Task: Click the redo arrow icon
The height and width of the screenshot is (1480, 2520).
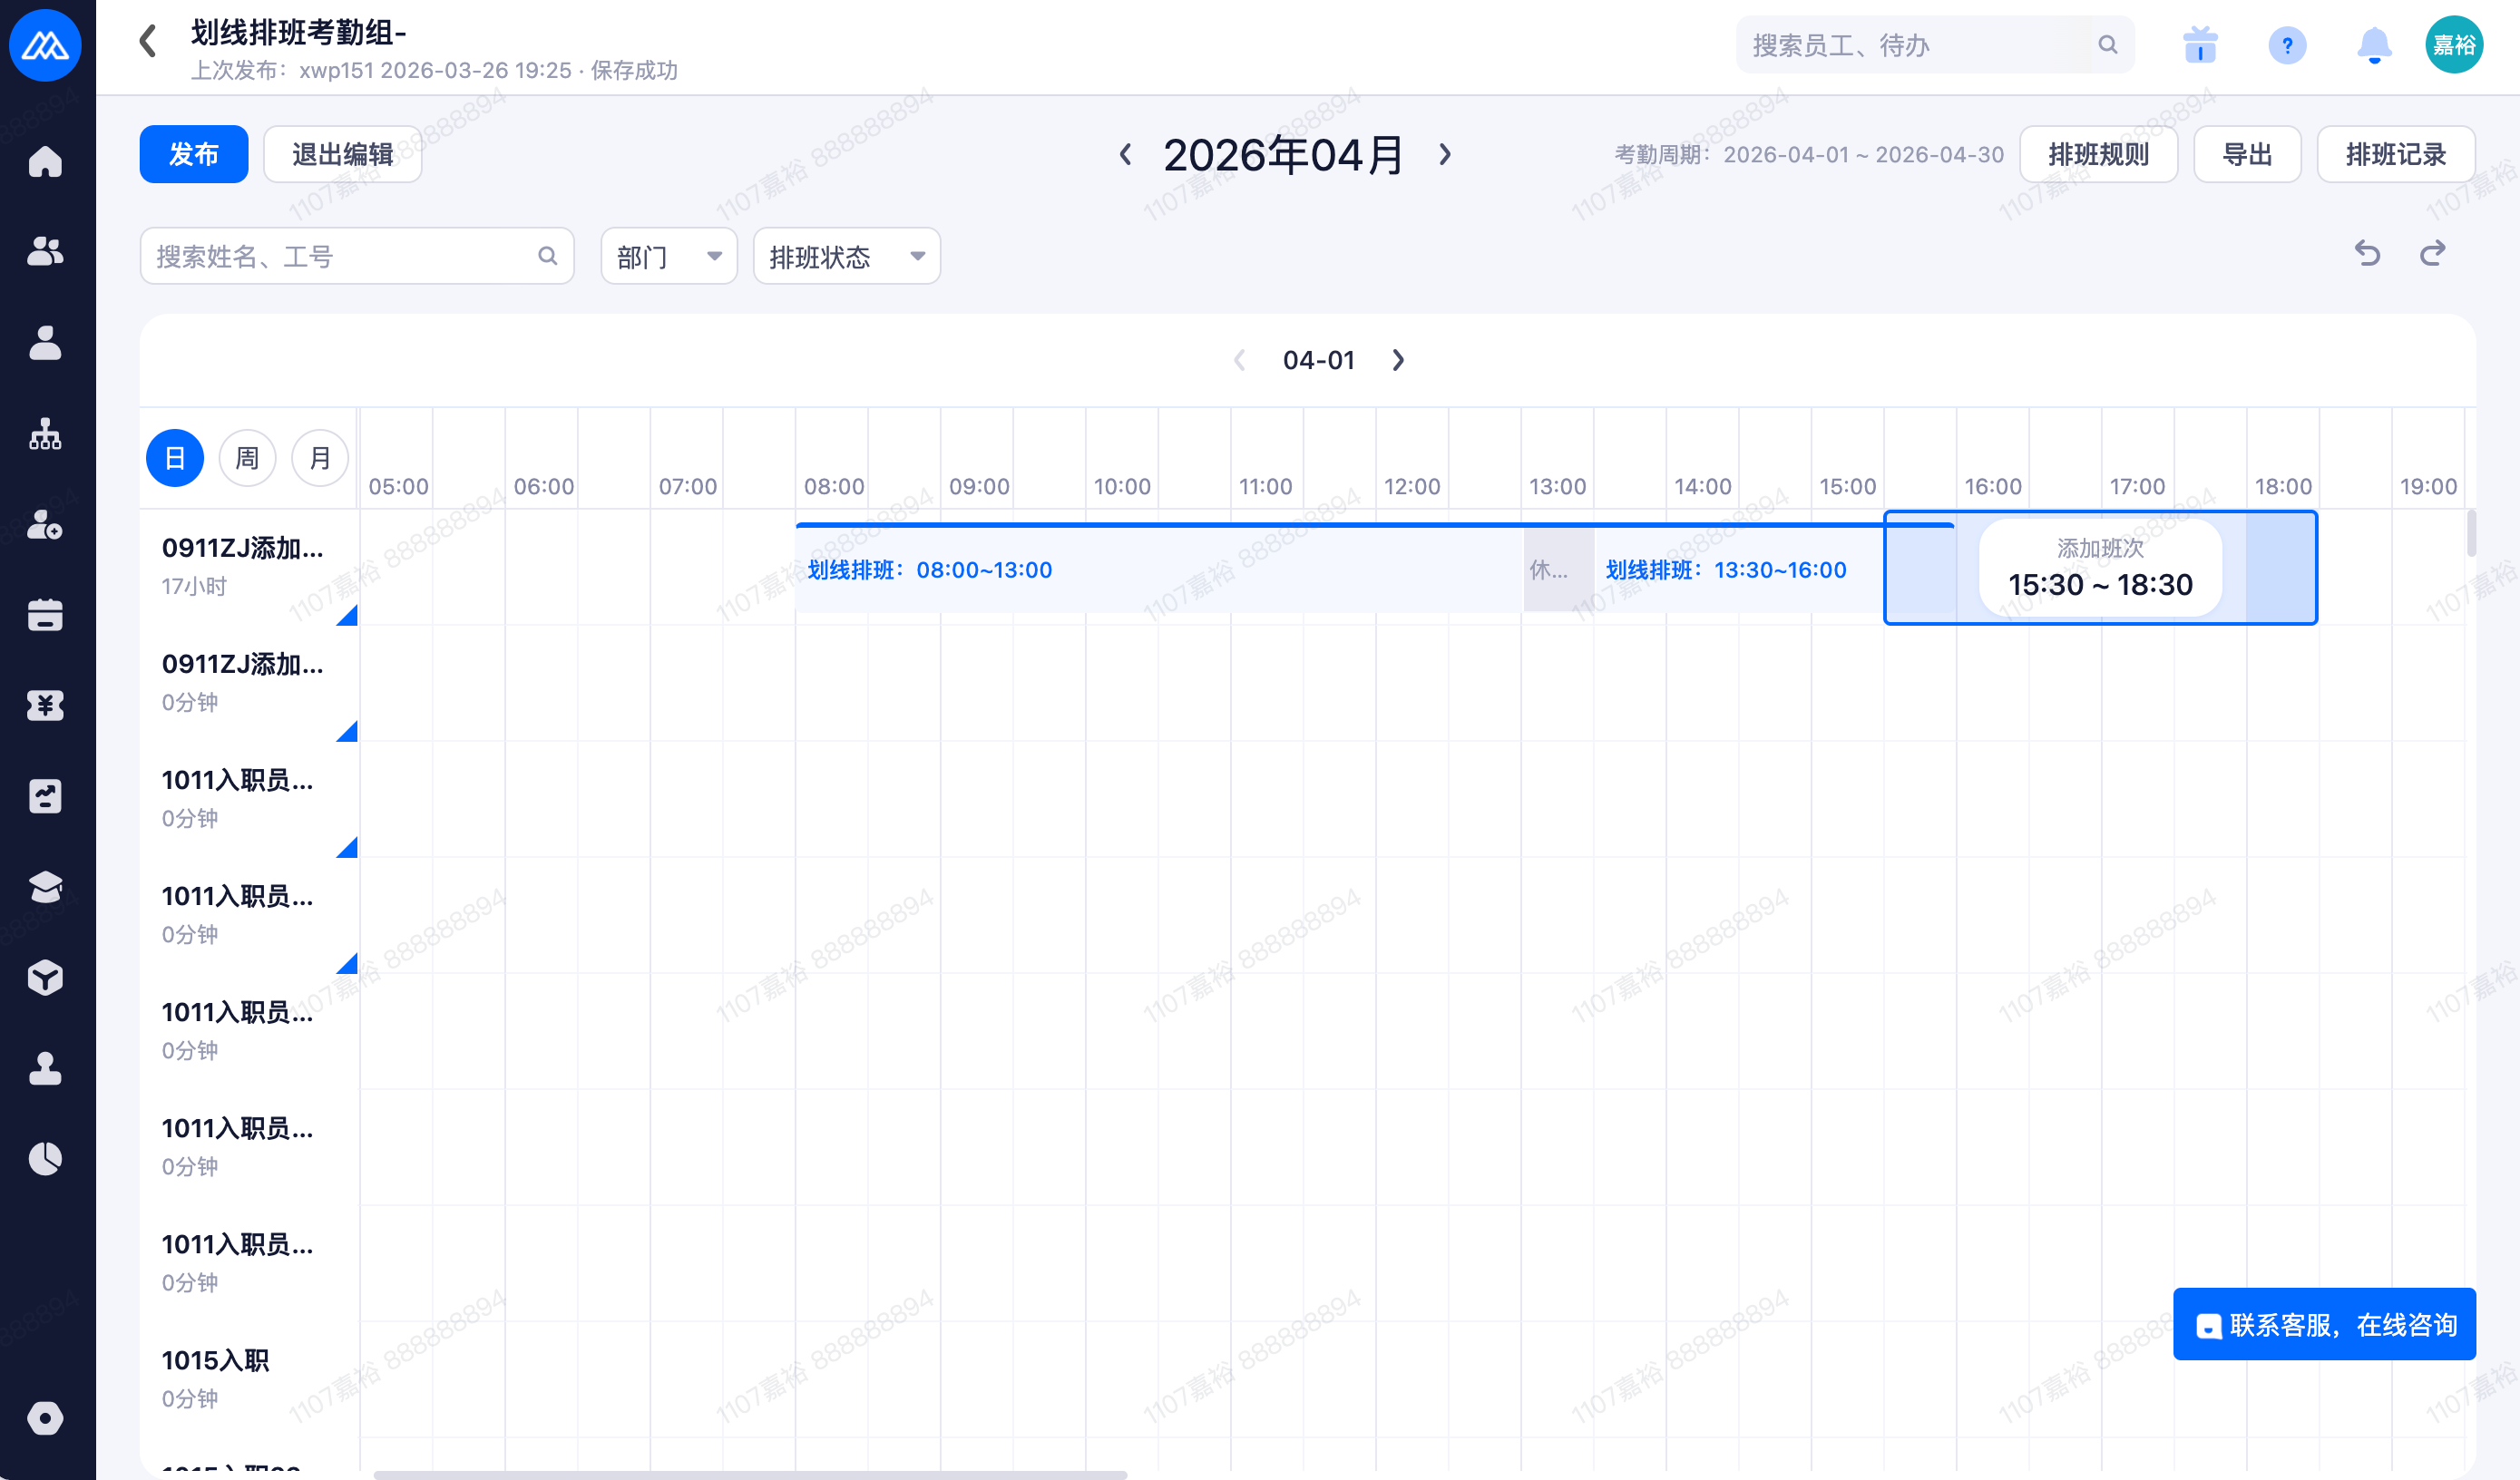Action: point(2432,254)
